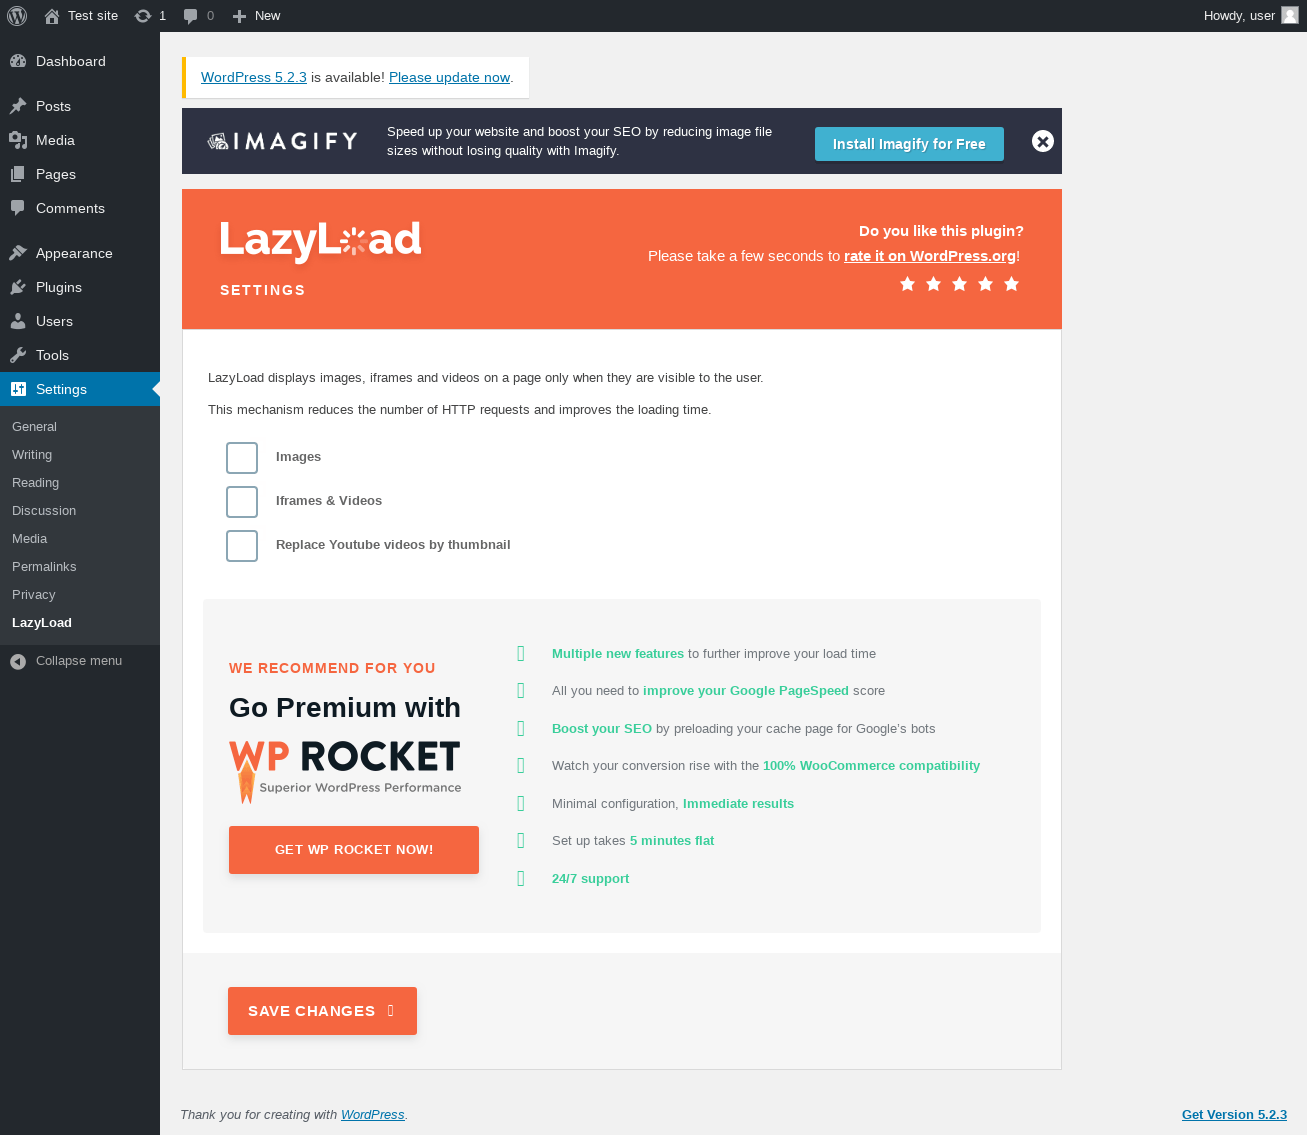Click the Test site title in the admin bar
The width and height of the screenshot is (1307, 1135).
point(93,16)
